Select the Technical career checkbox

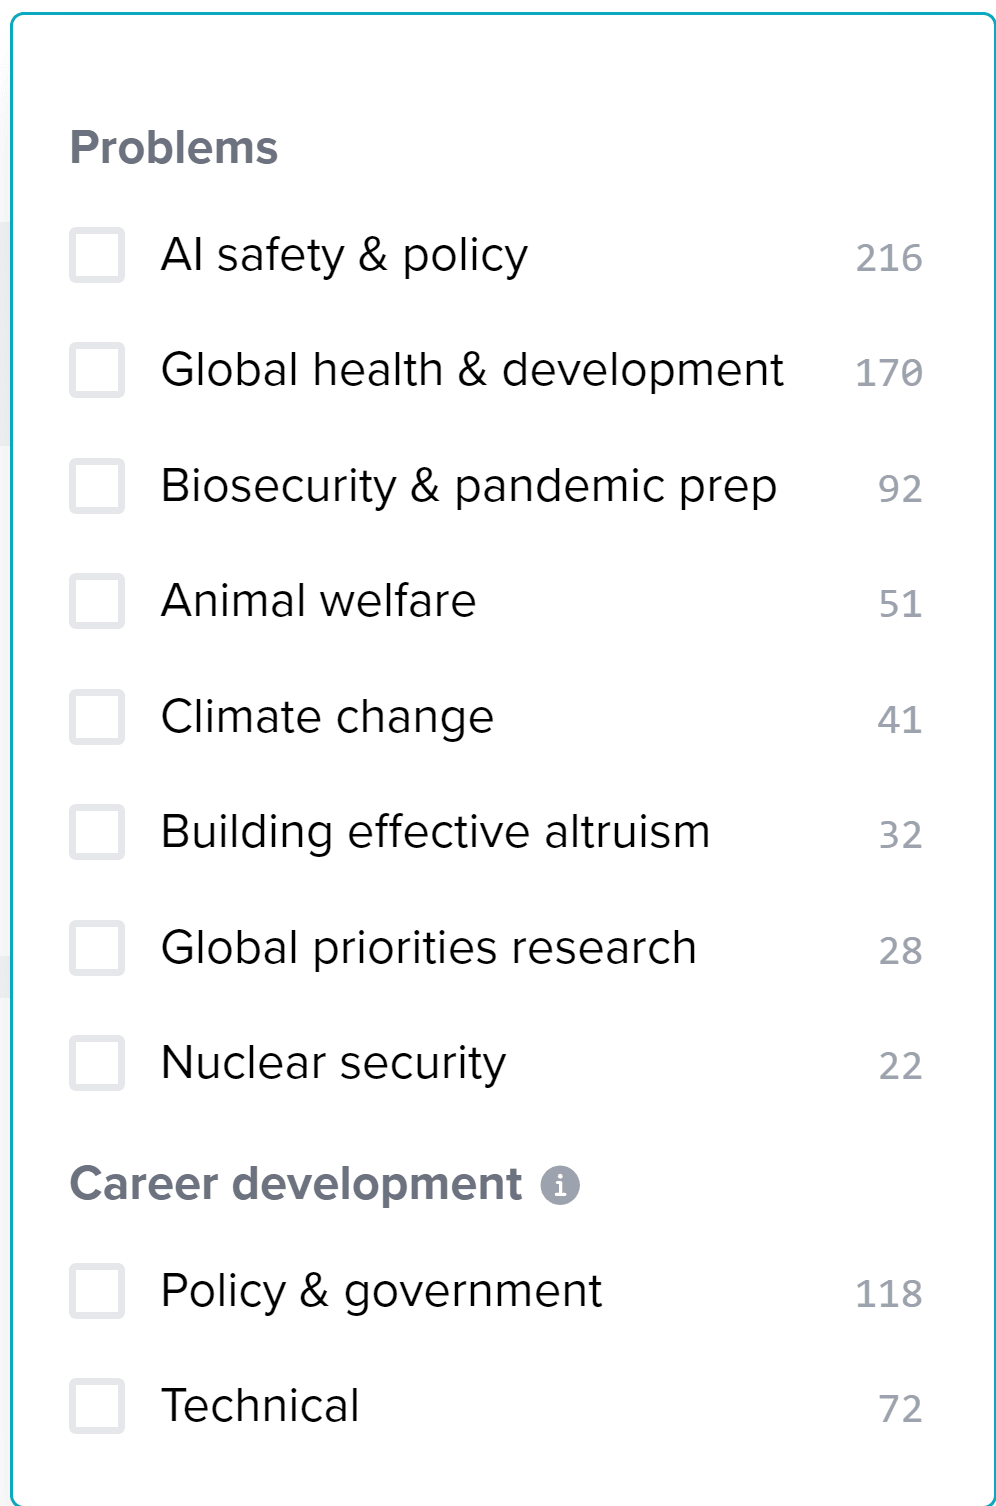point(97,1406)
